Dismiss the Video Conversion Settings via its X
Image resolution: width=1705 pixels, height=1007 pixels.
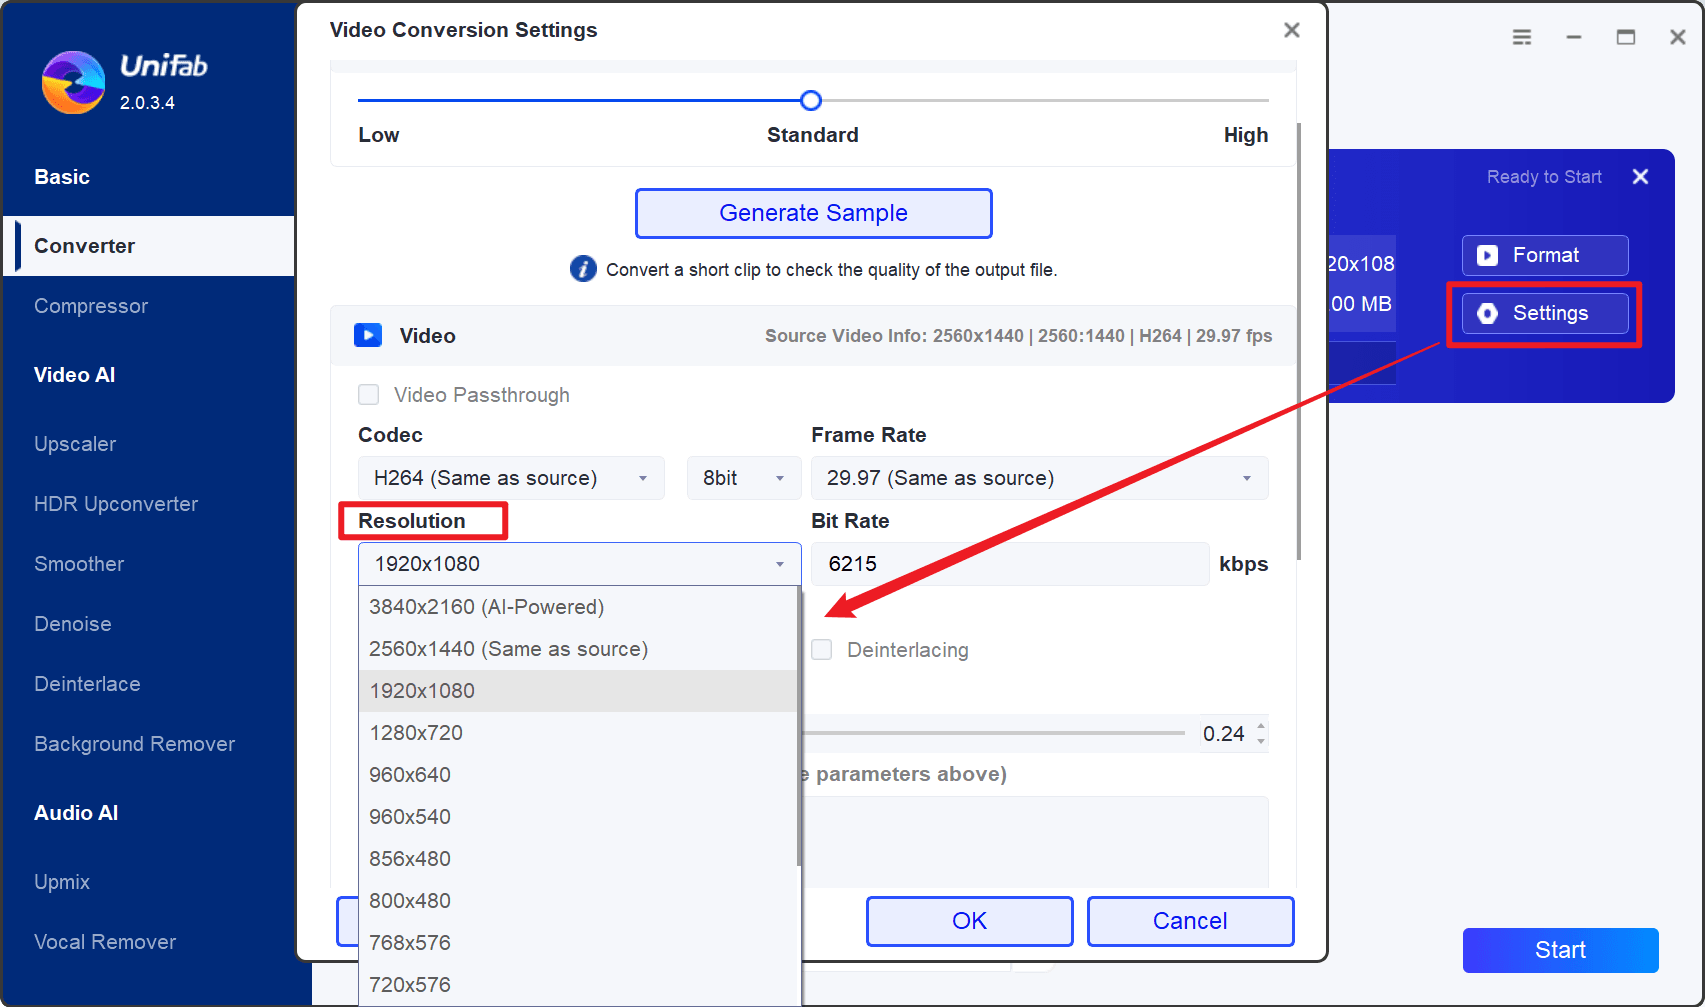1291,30
